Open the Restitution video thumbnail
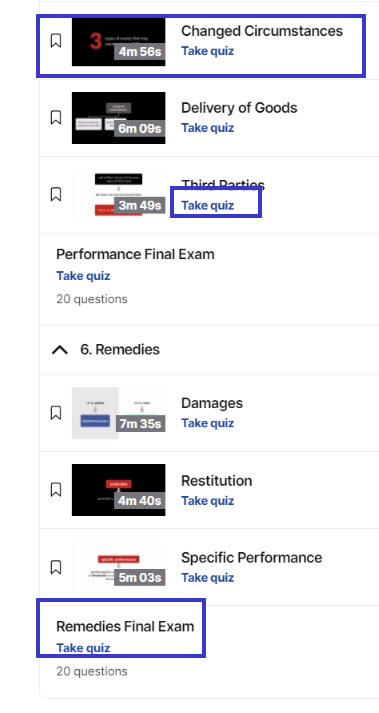This screenshot has height=713, width=379. [119, 490]
